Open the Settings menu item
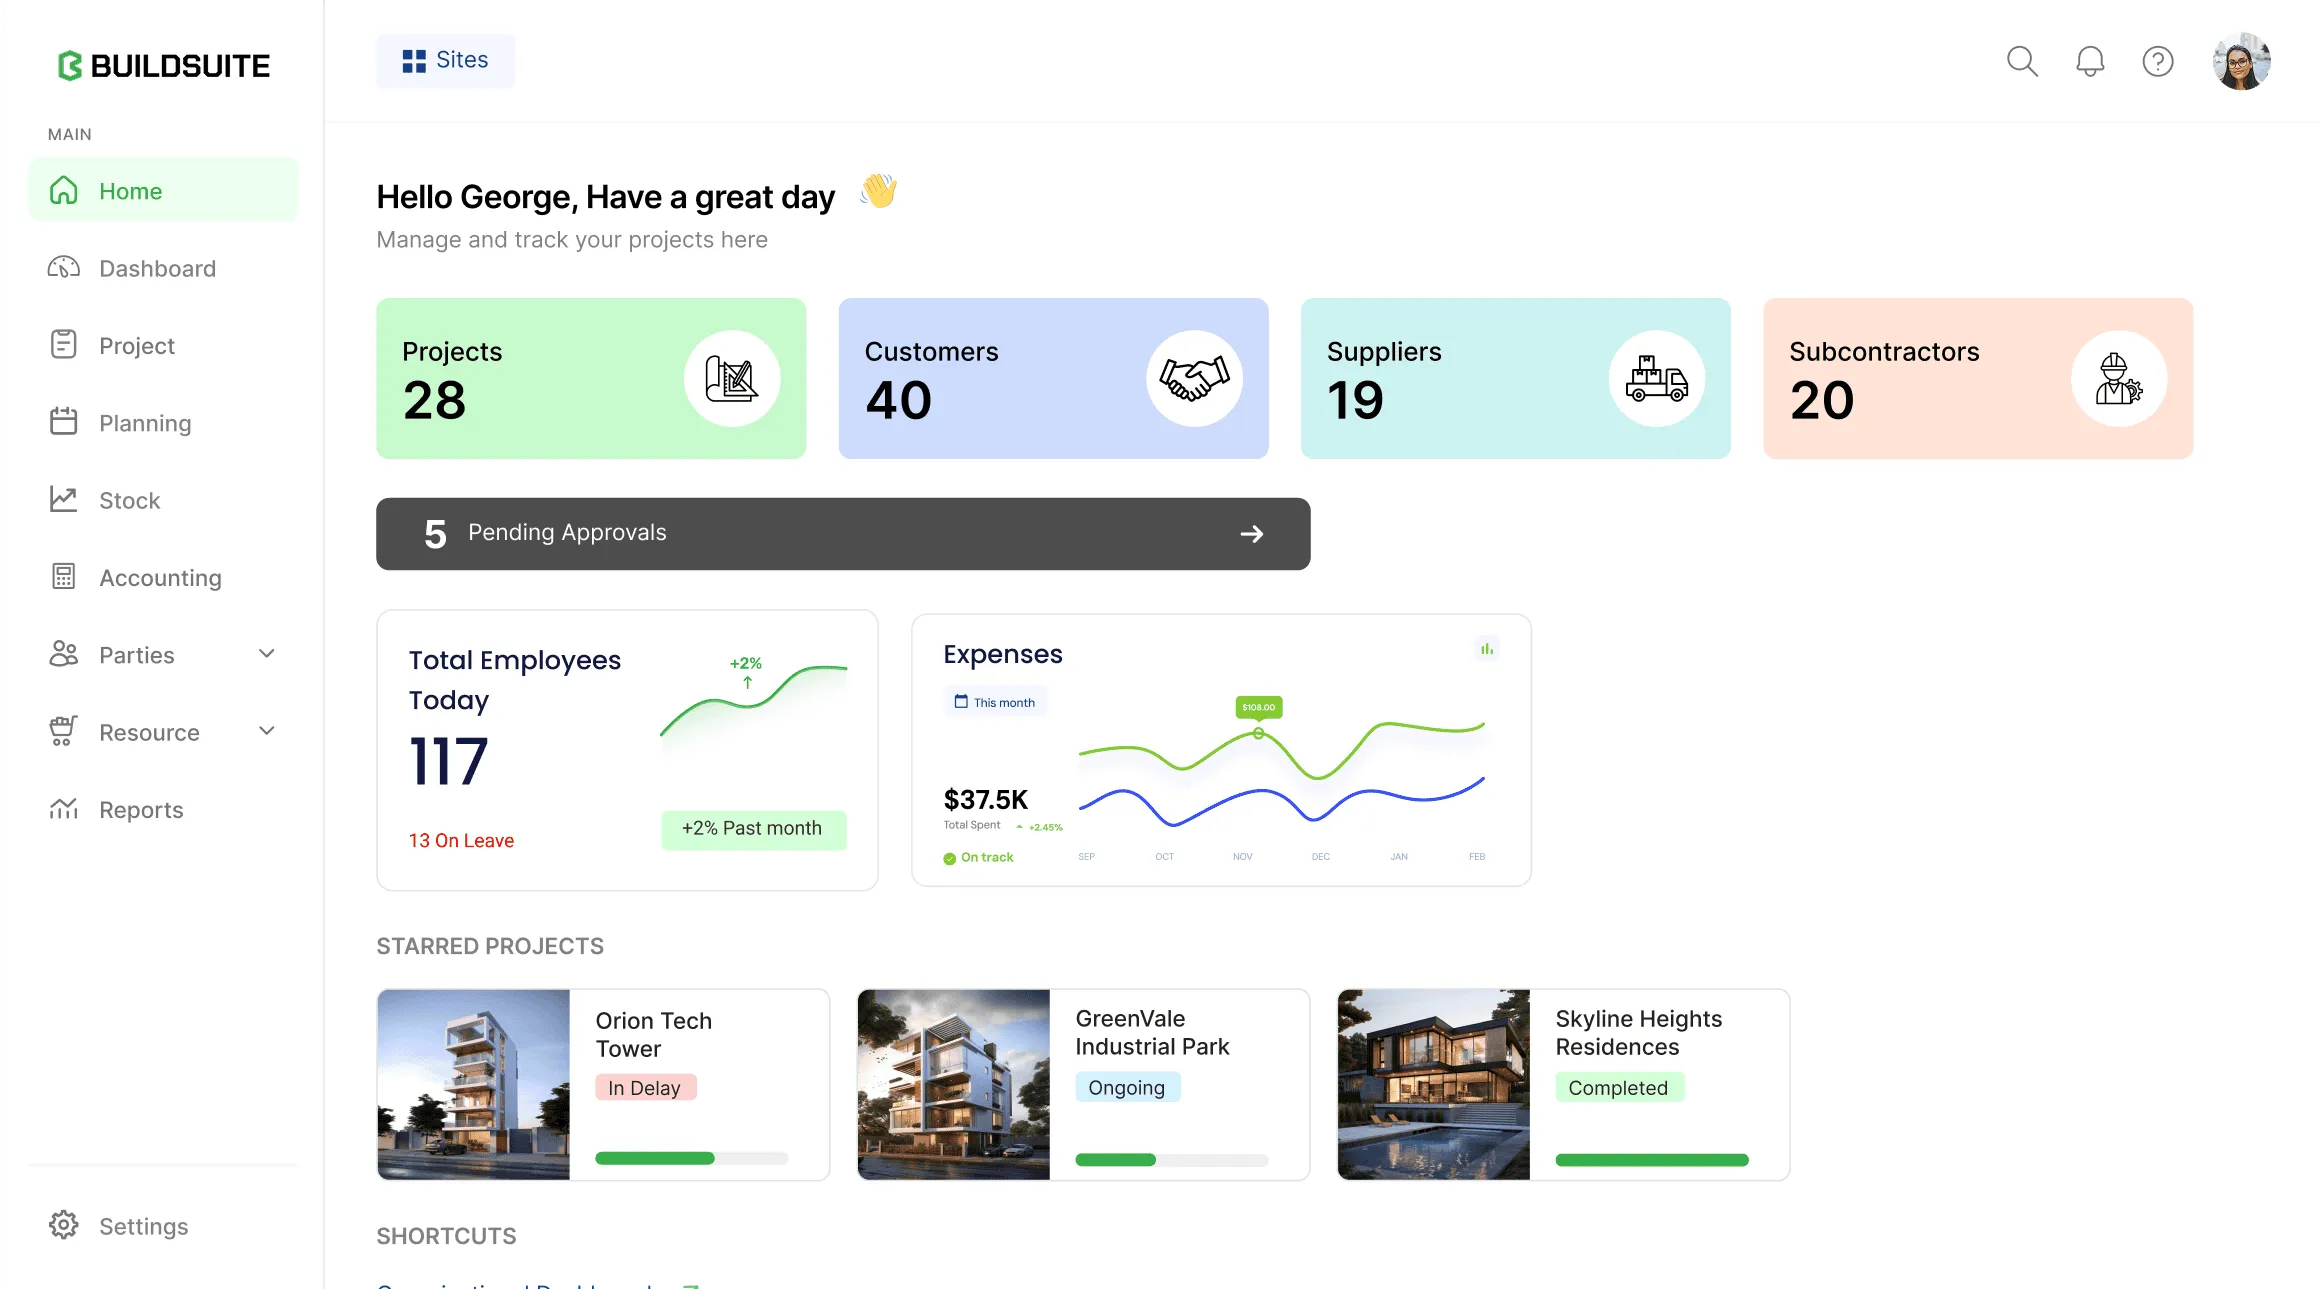The width and height of the screenshot is (2321, 1289). (143, 1225)
